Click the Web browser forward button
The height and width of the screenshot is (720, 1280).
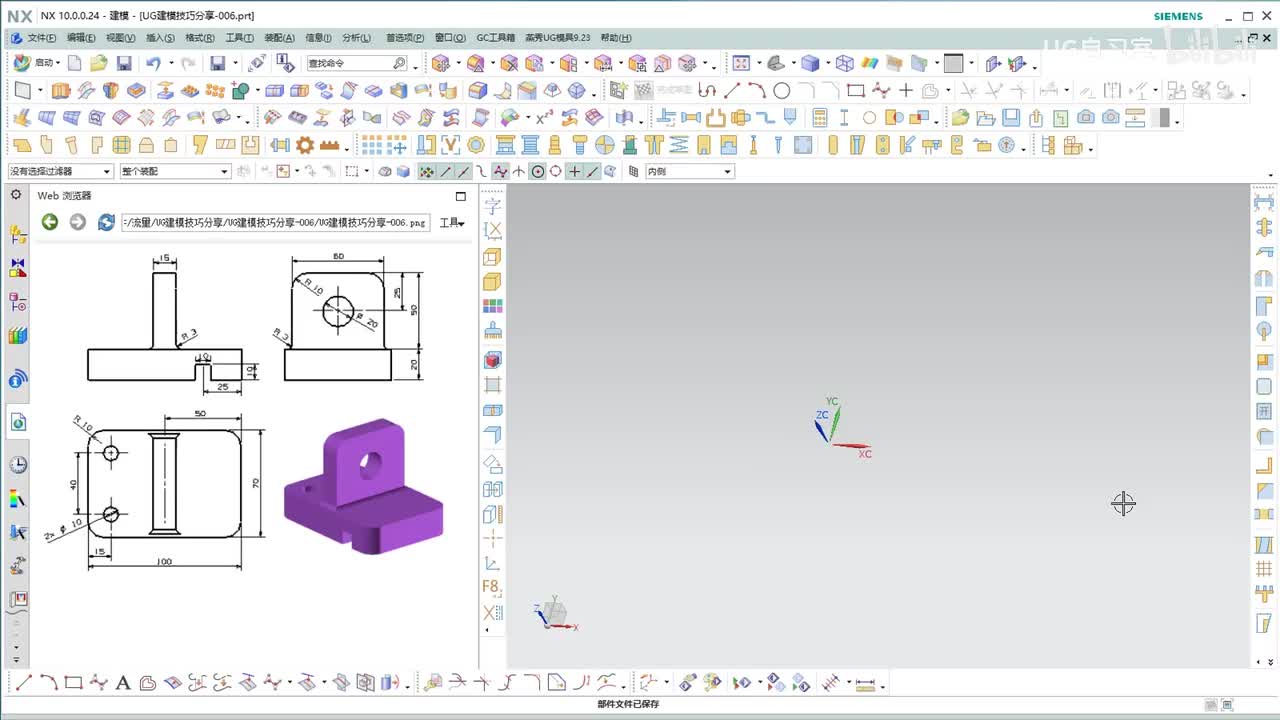77,222
